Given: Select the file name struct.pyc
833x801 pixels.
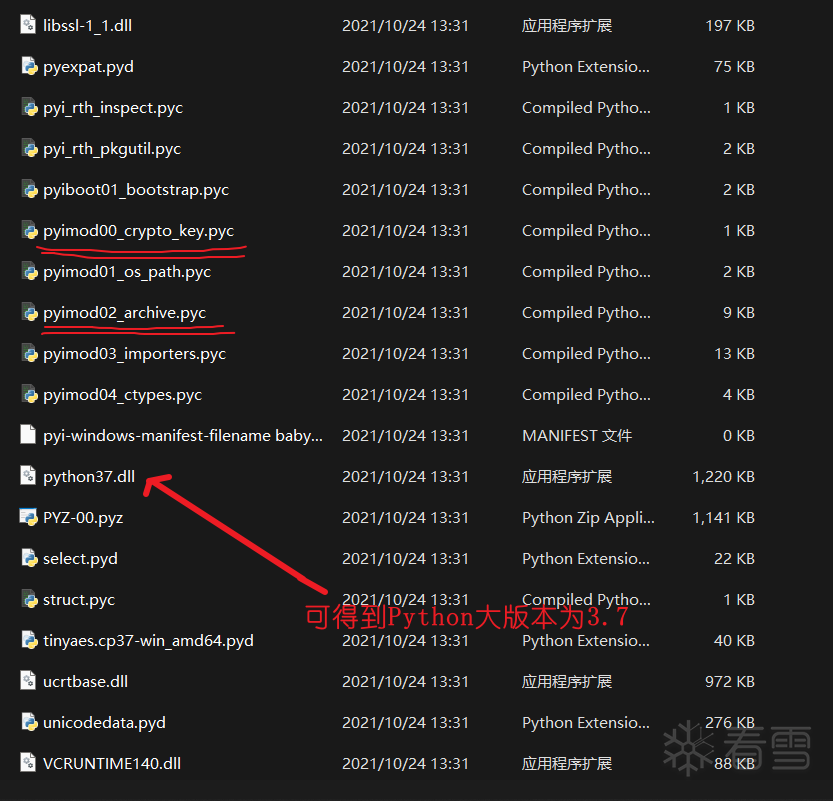Looking at the screenshot, I should [x=79, y=599].
